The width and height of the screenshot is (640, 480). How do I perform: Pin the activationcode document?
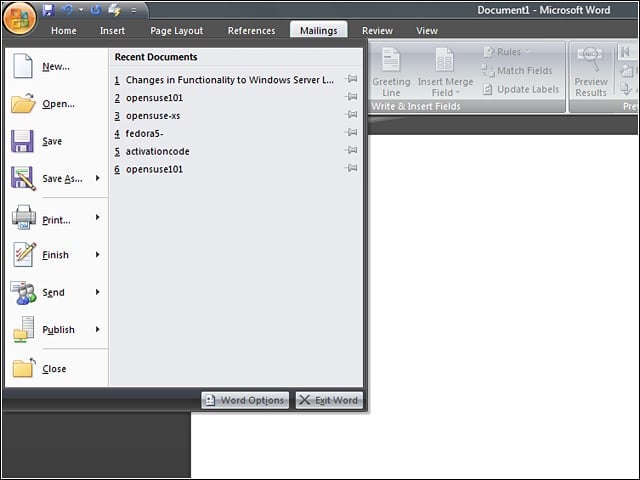351,150
